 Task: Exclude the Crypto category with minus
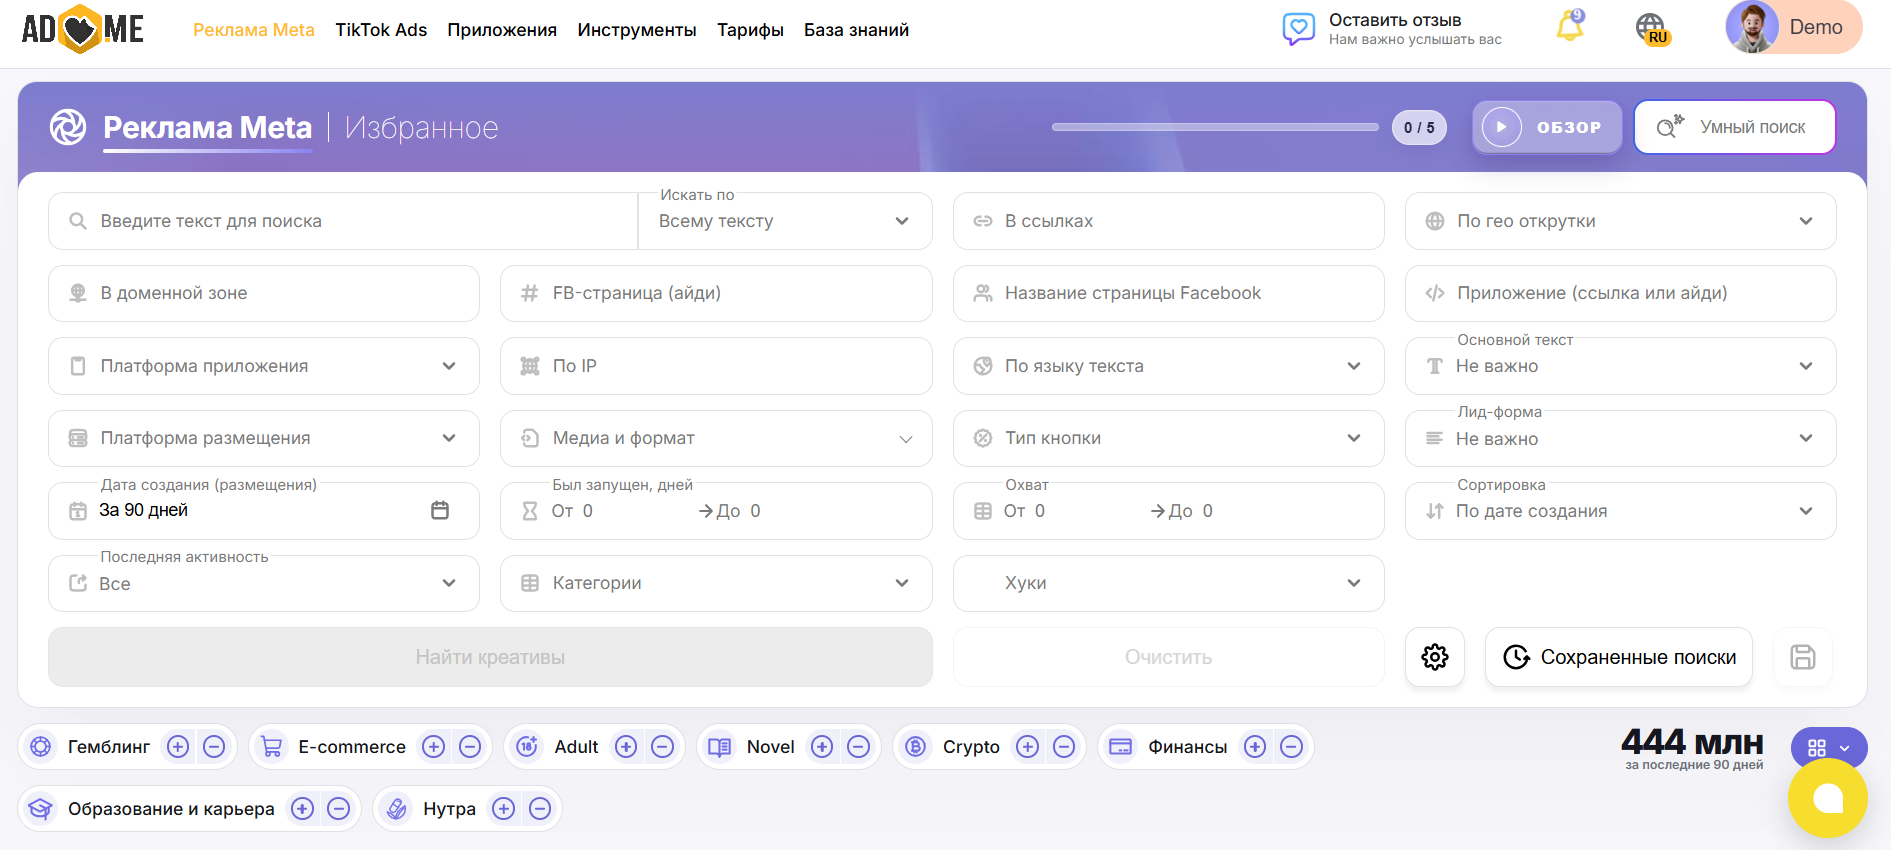[1064, 747]
